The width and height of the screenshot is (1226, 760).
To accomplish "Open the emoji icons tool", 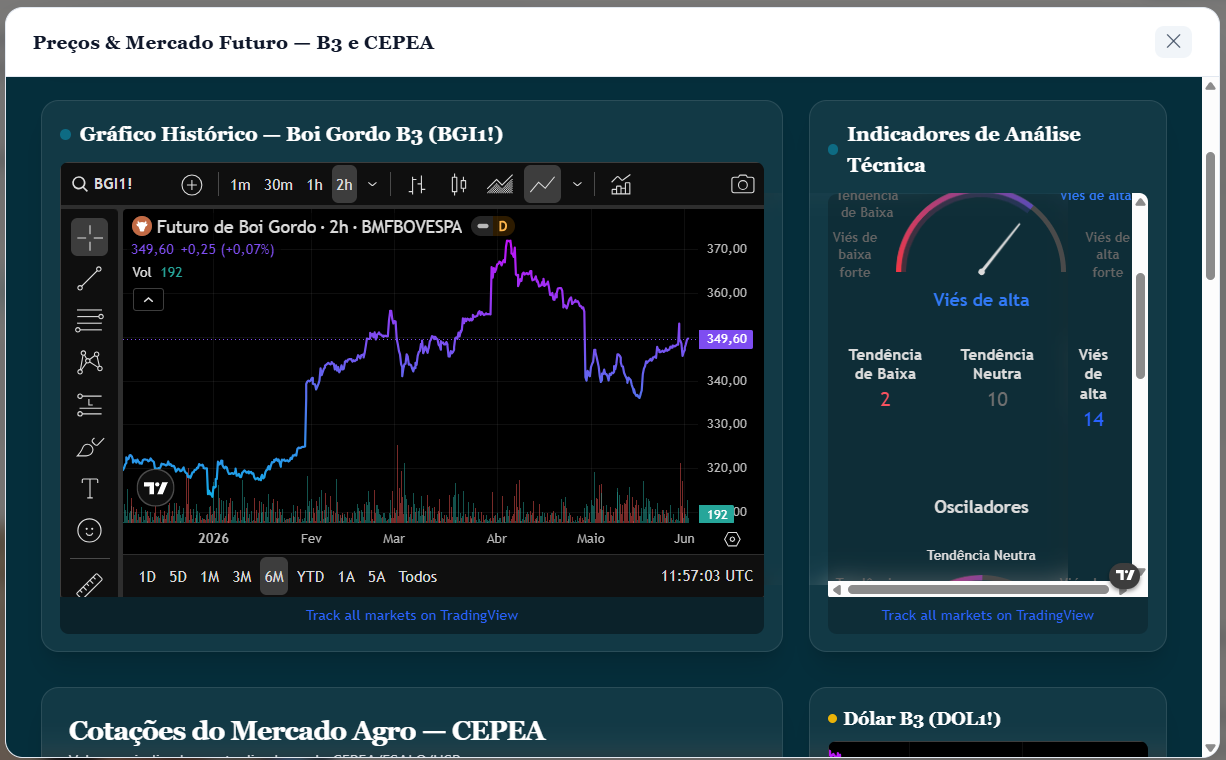I will [89, 530].
